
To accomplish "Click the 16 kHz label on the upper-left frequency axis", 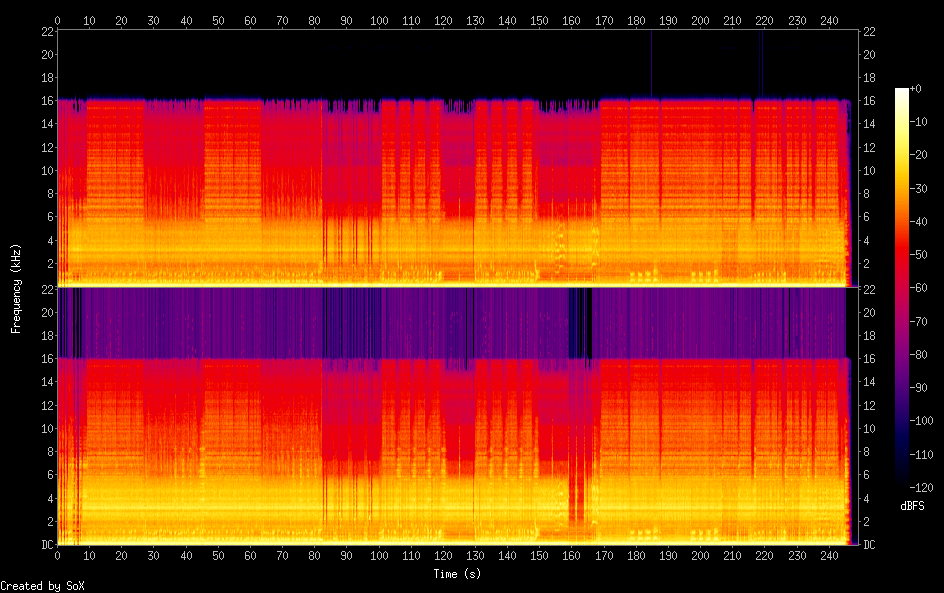I will click(x=46, y=101).
